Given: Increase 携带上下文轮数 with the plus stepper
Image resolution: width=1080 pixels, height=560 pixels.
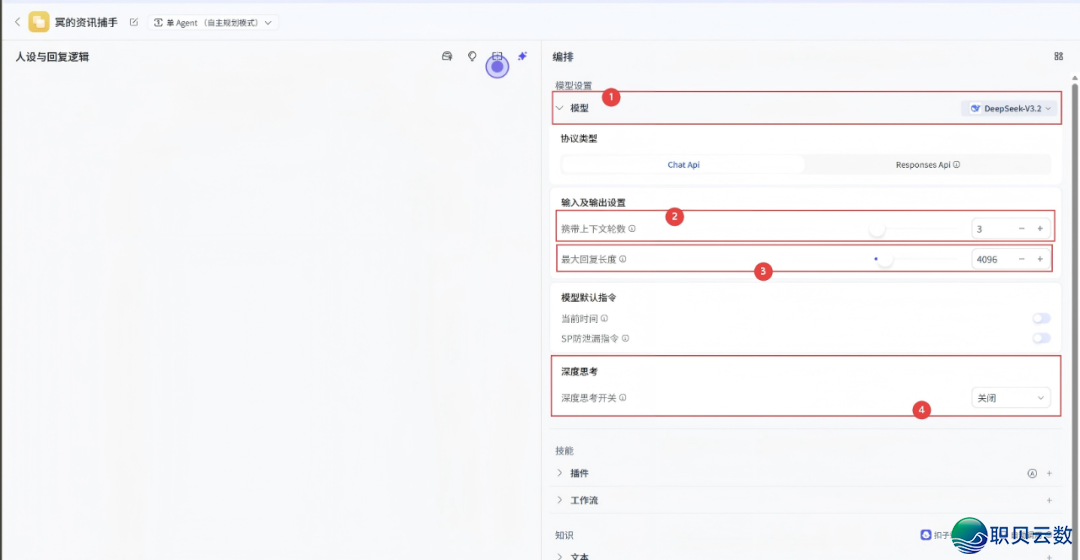Looking at the screenshot, I should 1040,229.
